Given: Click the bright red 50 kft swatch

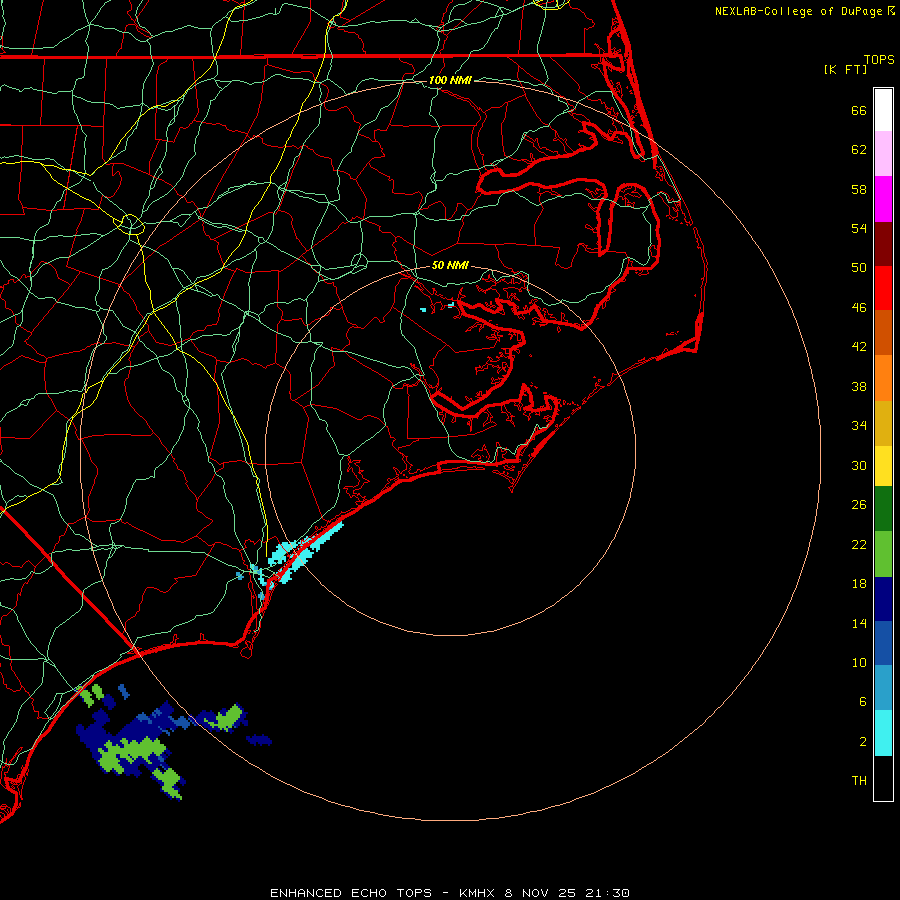Looking at the screenshot, I should coord(883,288).
